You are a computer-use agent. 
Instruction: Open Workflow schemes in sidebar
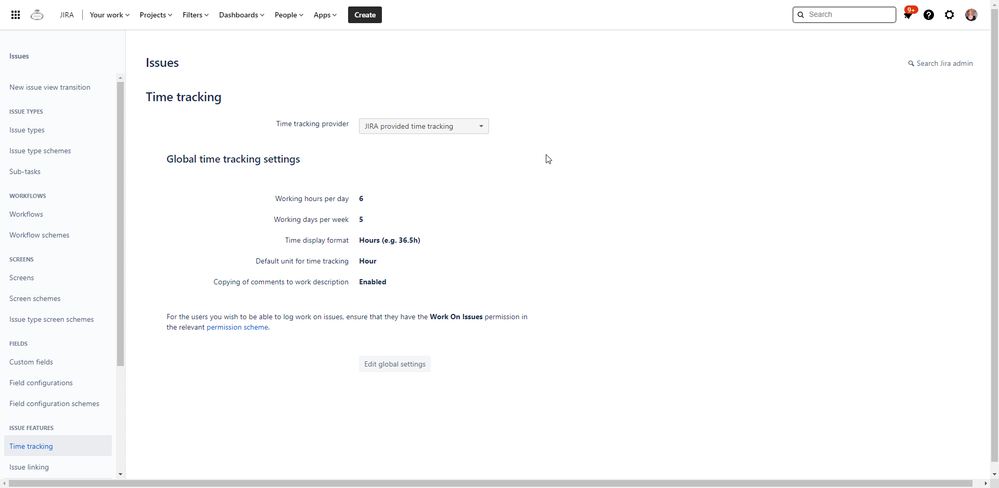tap(40, 235)
